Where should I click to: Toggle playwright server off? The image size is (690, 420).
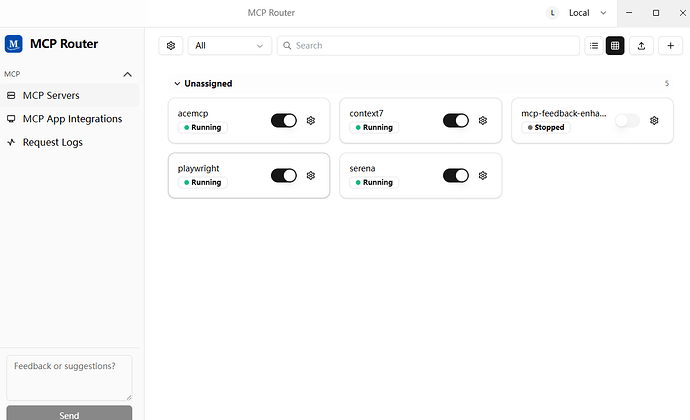[x=284, y=175]
